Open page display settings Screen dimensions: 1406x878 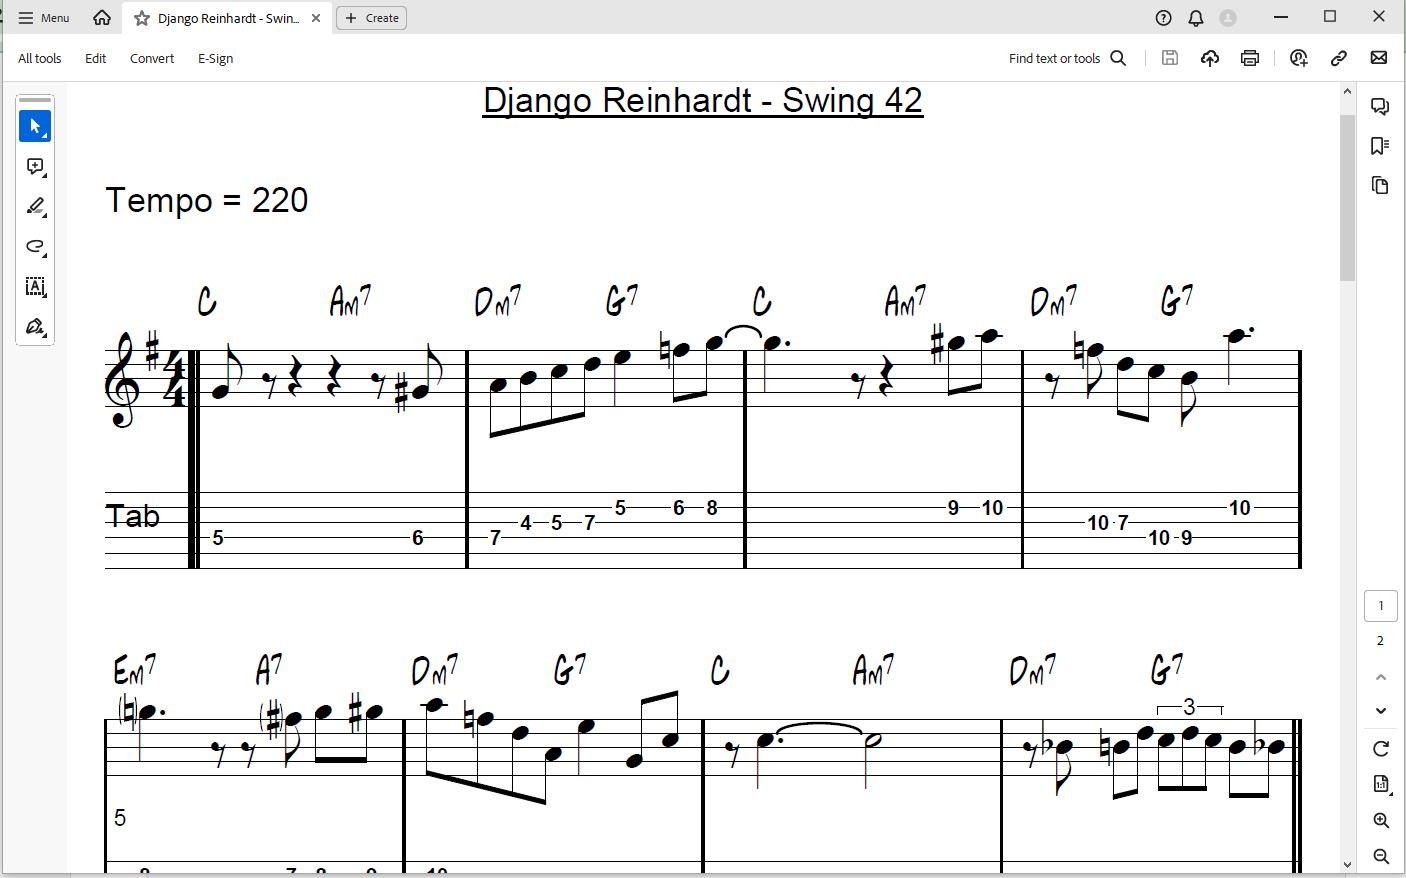(x=1381, y=784)
